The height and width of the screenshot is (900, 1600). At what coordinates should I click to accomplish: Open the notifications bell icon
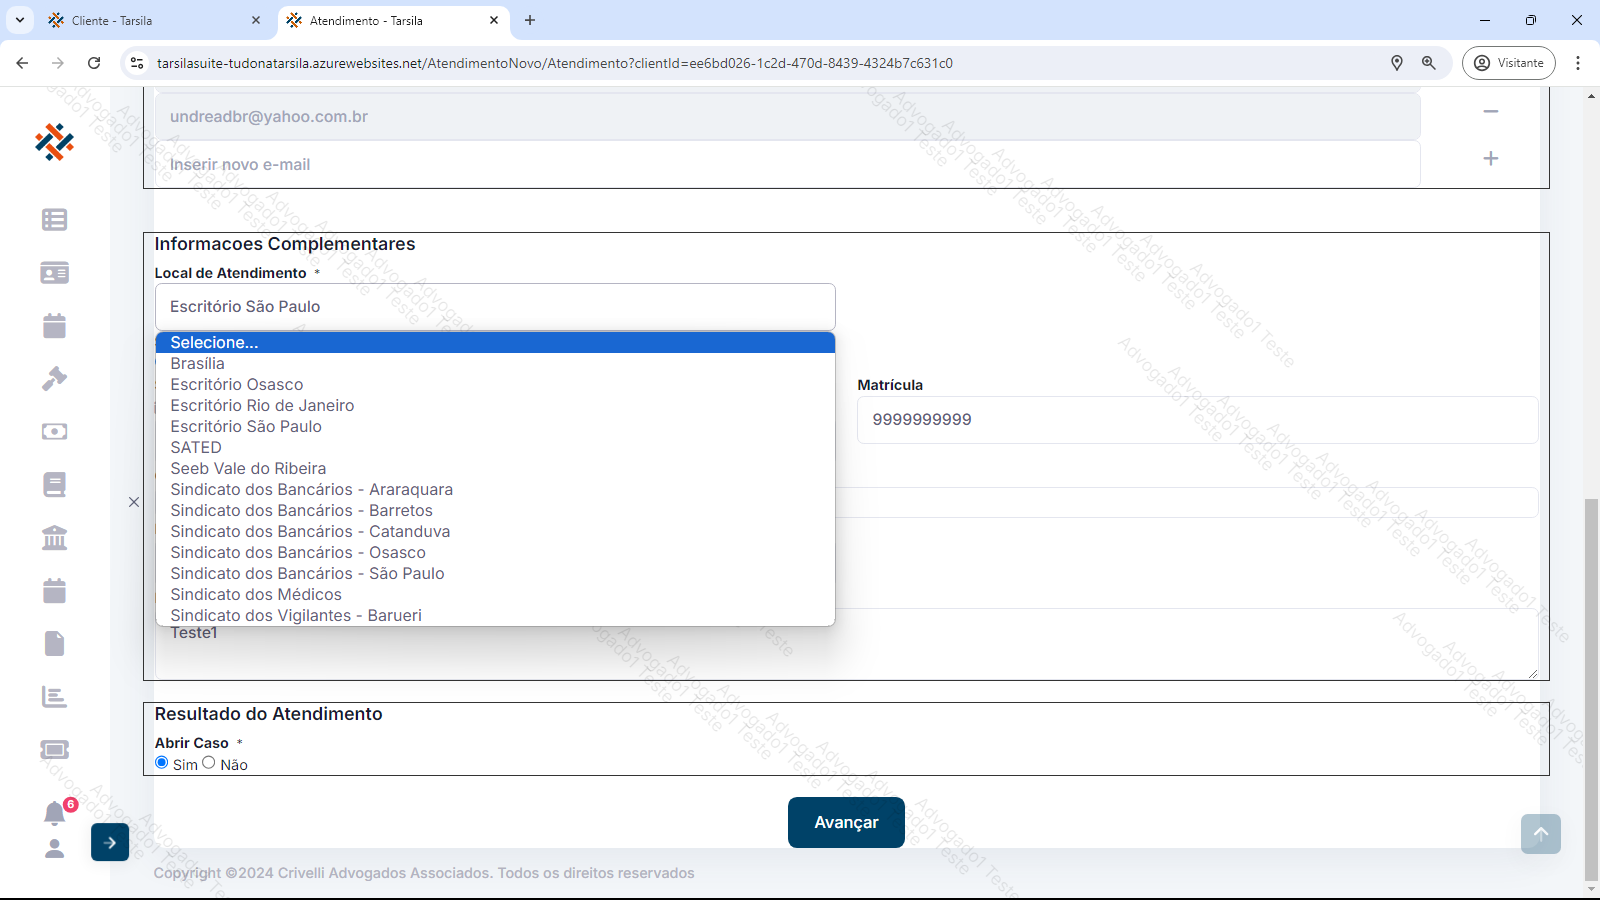coord(54,813)
